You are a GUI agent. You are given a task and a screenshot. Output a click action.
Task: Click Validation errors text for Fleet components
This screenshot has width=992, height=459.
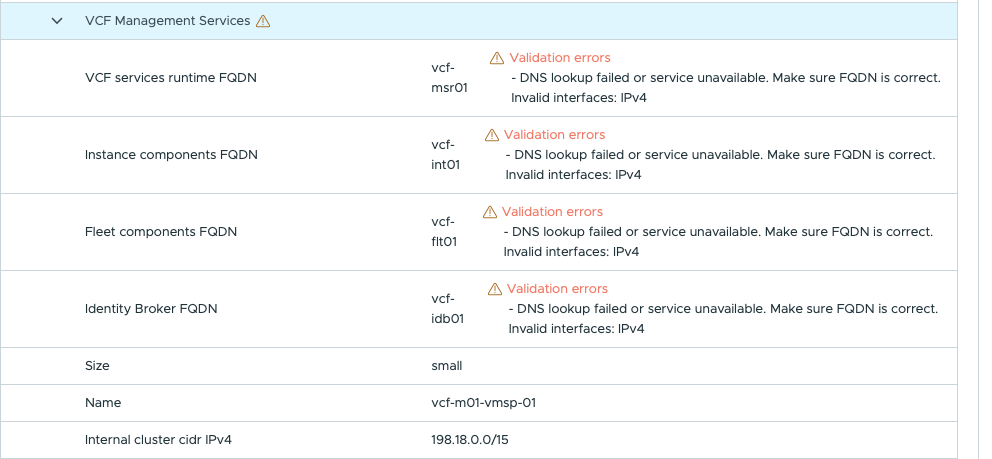tap(552, 212)
